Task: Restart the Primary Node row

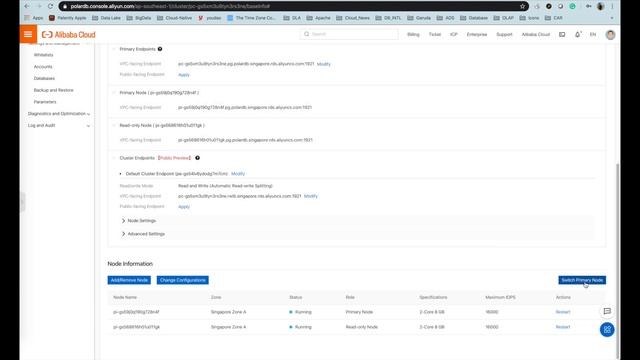Action: 563,312
